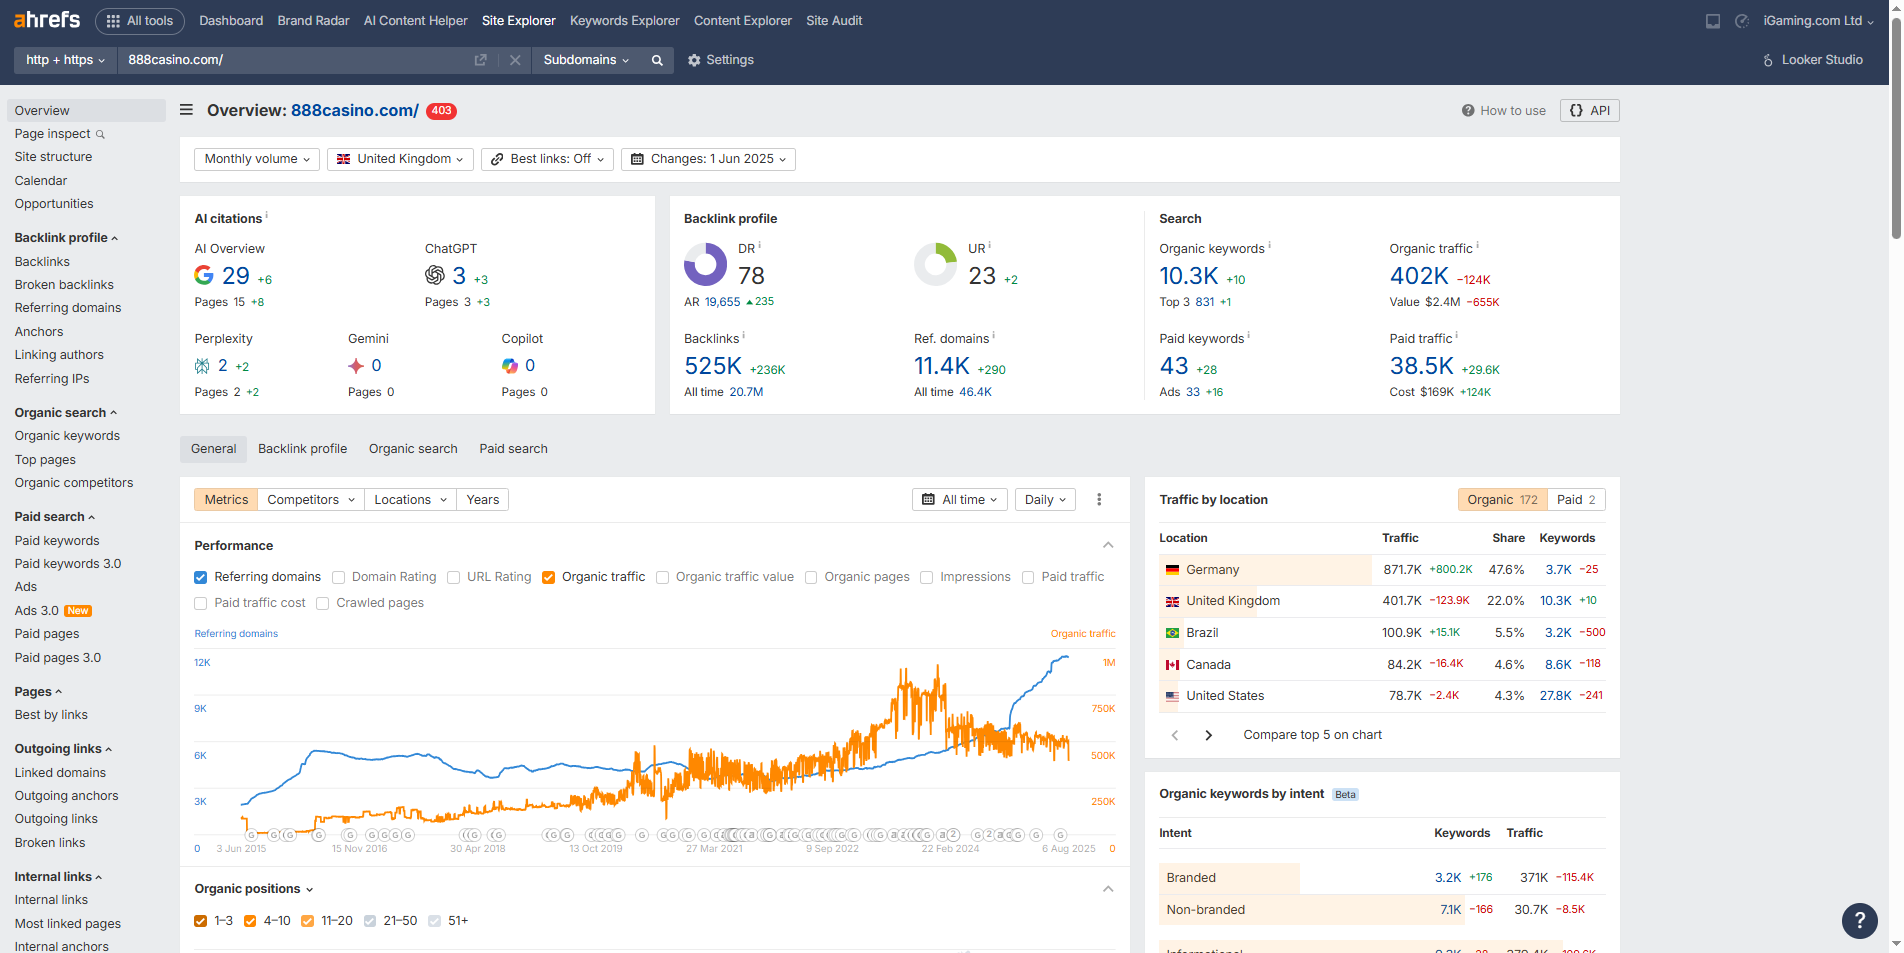1904x953 pixels.
Task: Enable Impressions checkbox
Action: 927,577
